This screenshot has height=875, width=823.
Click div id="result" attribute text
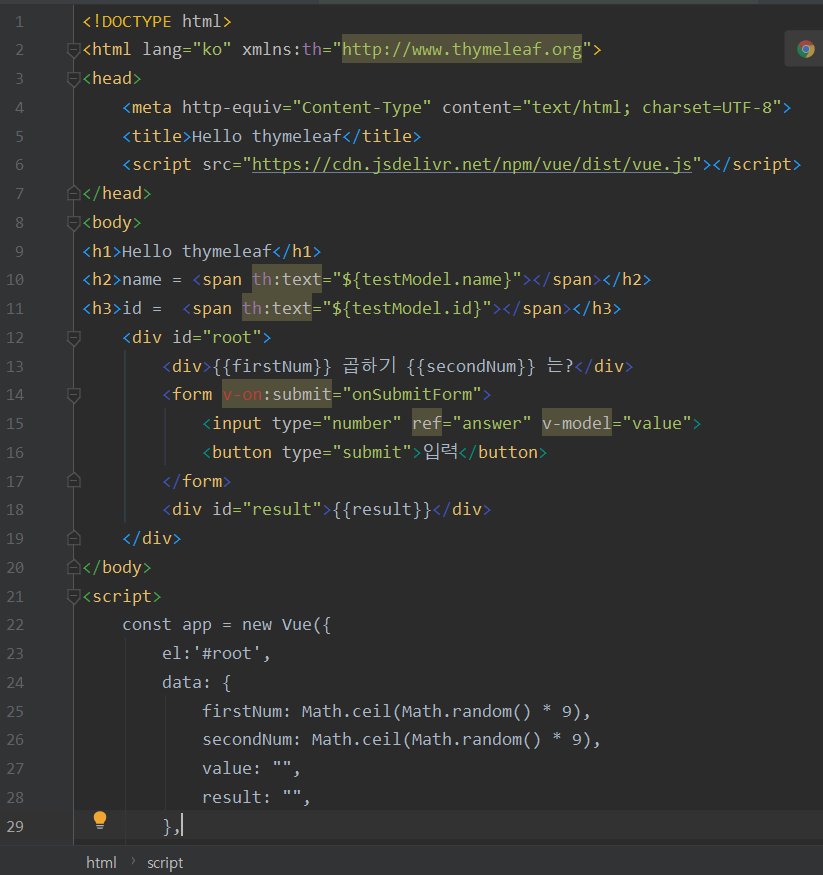click(267, 509)
